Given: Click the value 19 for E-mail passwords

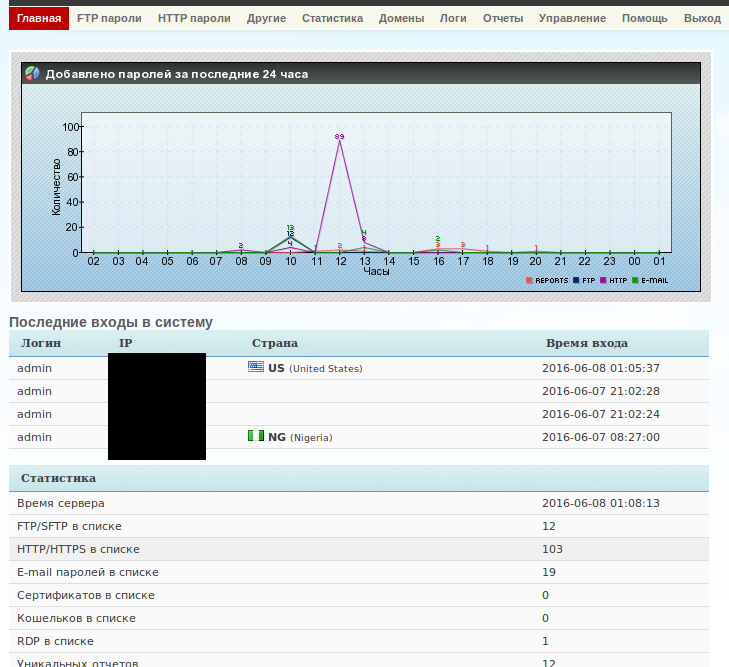Looking at the screenshot, I should pyautogui.click(x=549, y=572).
